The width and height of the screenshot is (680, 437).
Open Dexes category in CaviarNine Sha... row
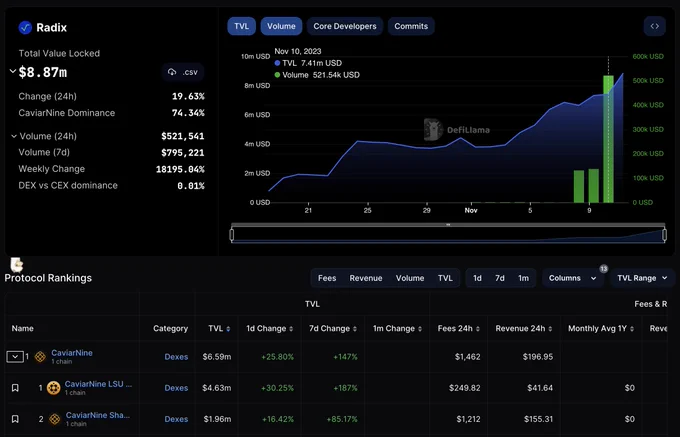[x=176, y=419]
